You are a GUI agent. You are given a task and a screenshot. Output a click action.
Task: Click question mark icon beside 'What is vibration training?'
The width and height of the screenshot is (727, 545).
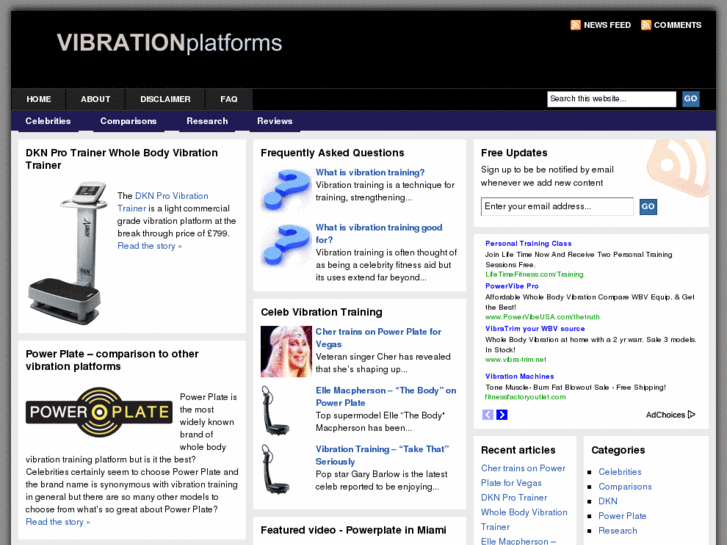286,190
